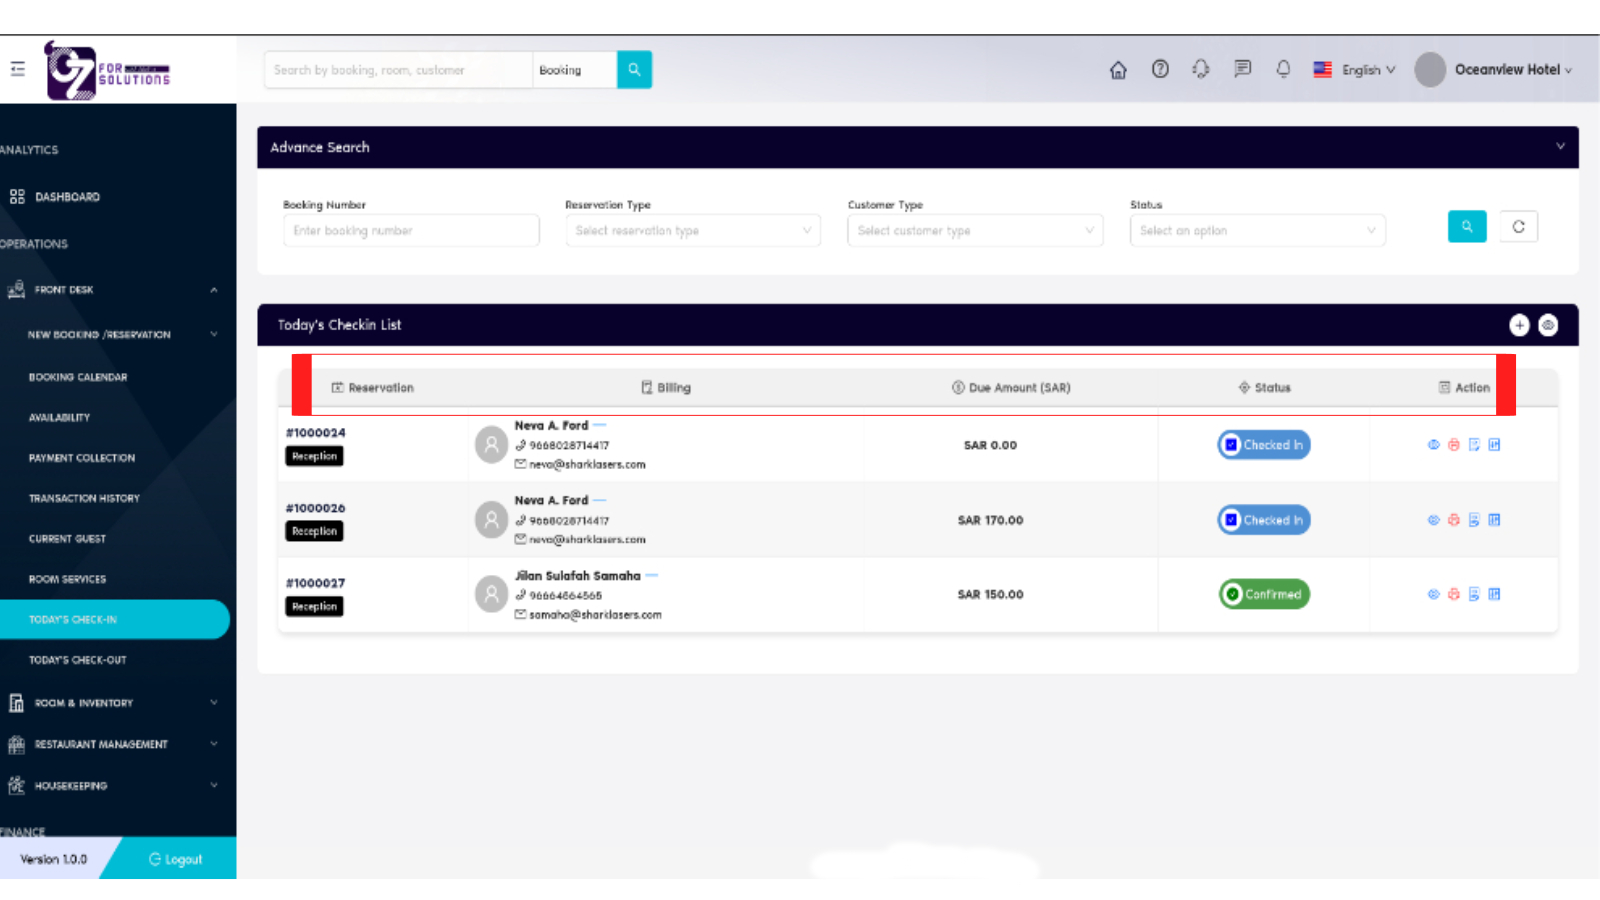Click the plus icon in Today's Checkin List
Image resolution: width=1600 pixels, height=900 pixels.
[1519, 325]
